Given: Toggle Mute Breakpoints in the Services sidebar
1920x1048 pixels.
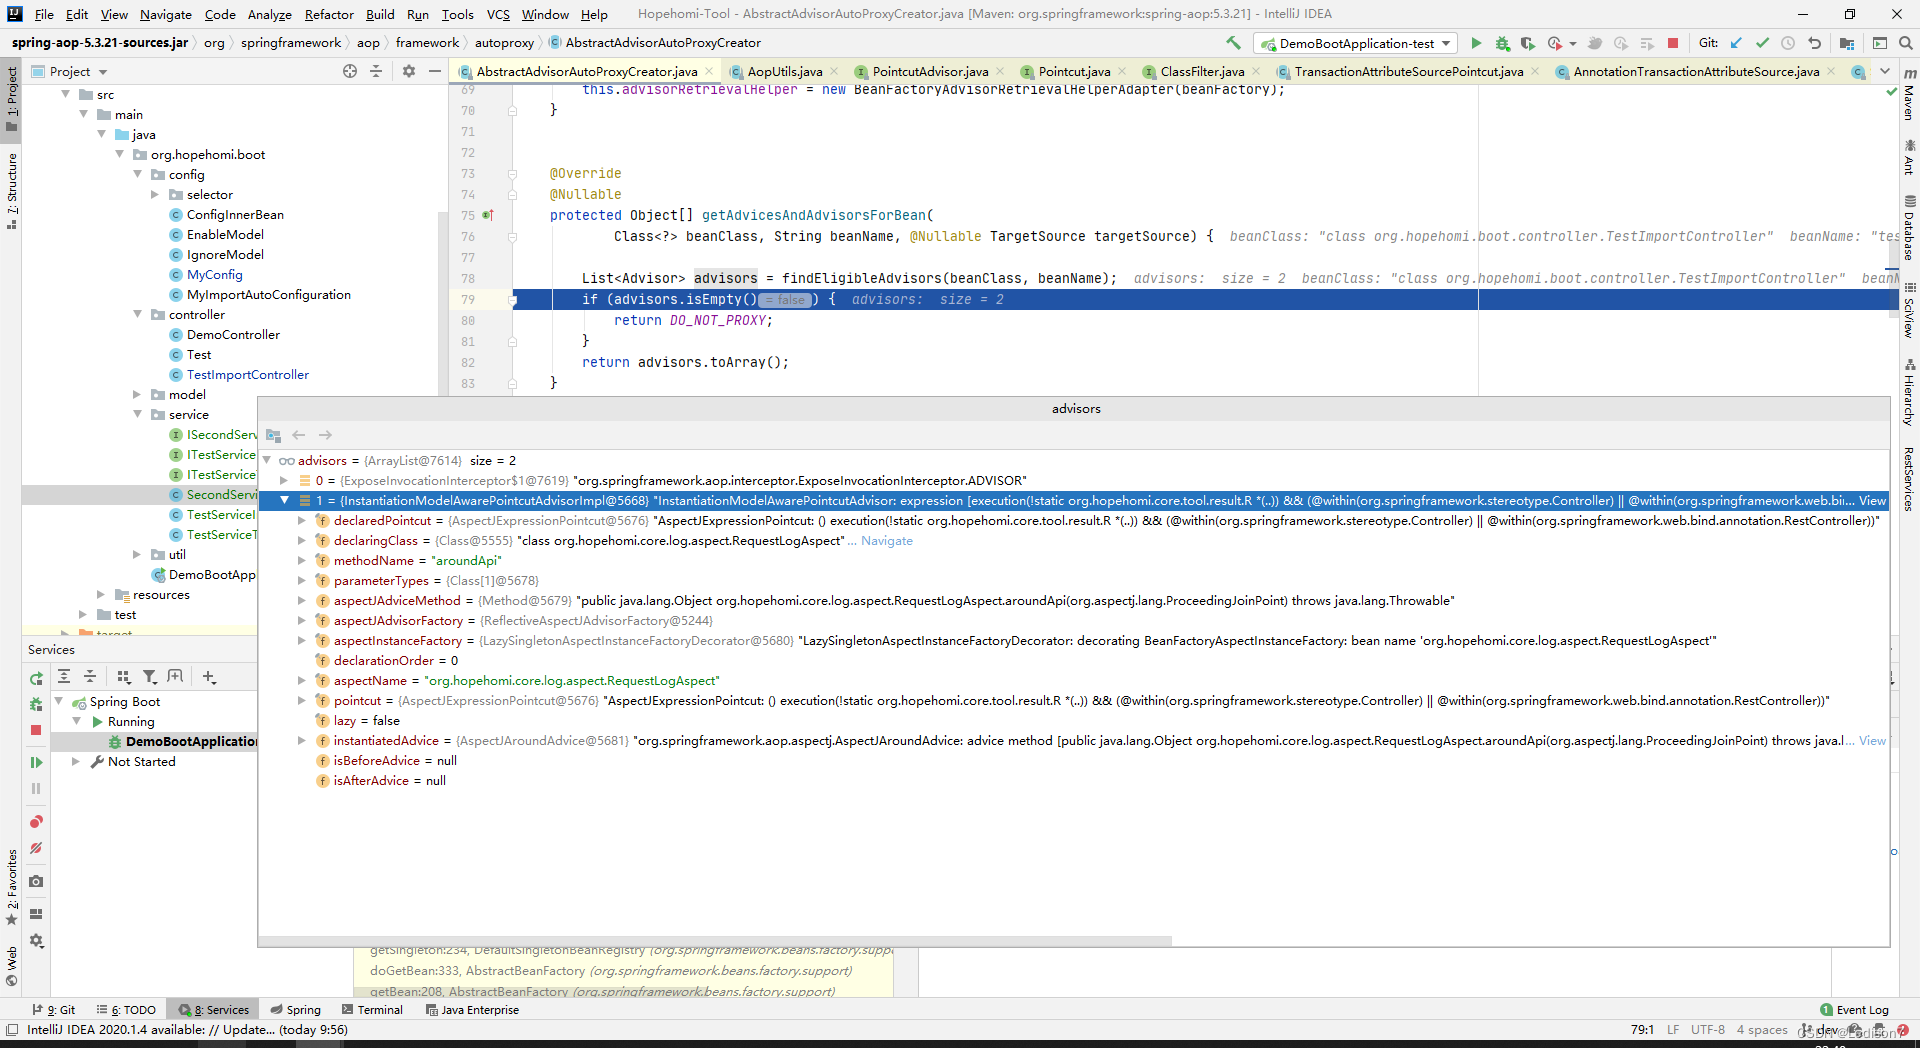Looking at the screenshot, I should coord(36,848).
